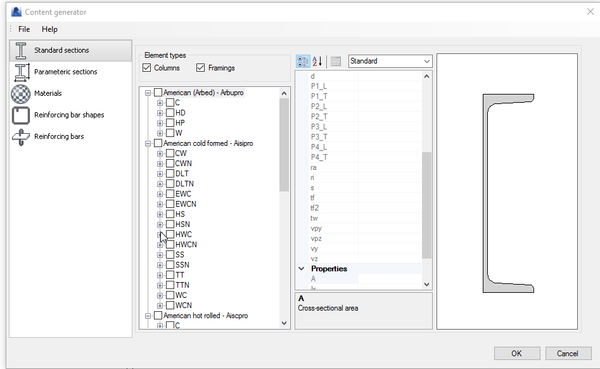Select the TT tree item label
The height and width of the screenshot is (369, 600).
point(180,275)
